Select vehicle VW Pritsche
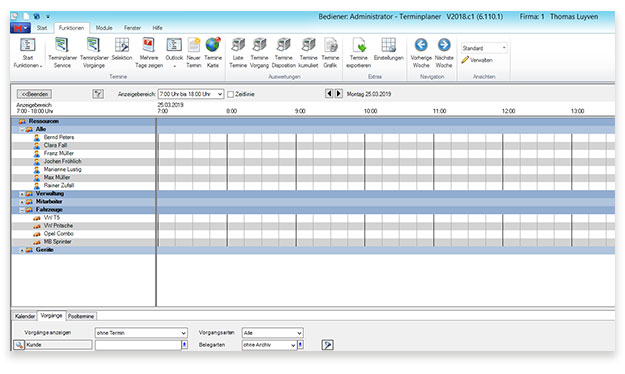Screen dimensions: 625x374 [58, 226]
